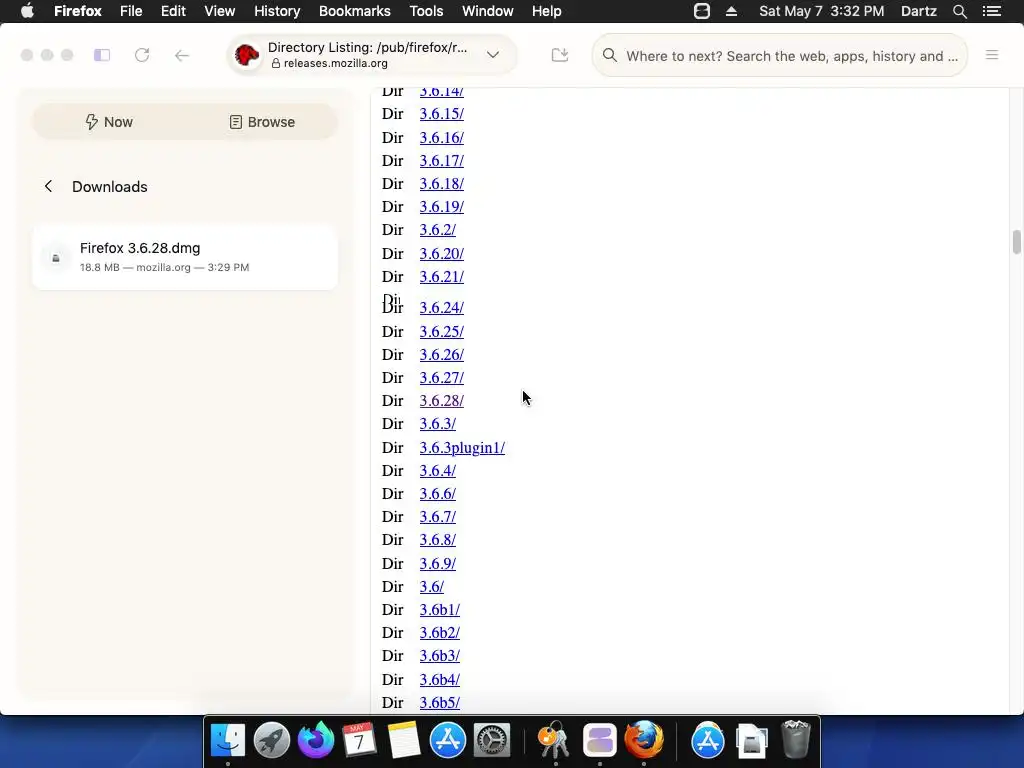Click the magnifier icon in the search field
Viewport: 1024px width, 768px height.
pos(609,56)
